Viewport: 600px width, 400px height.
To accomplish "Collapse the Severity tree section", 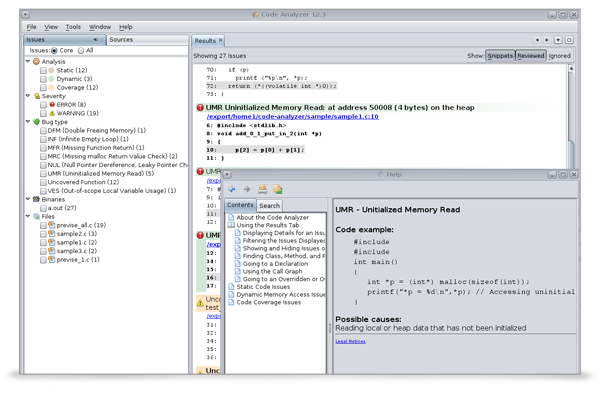I will click(x=29, y=94).
